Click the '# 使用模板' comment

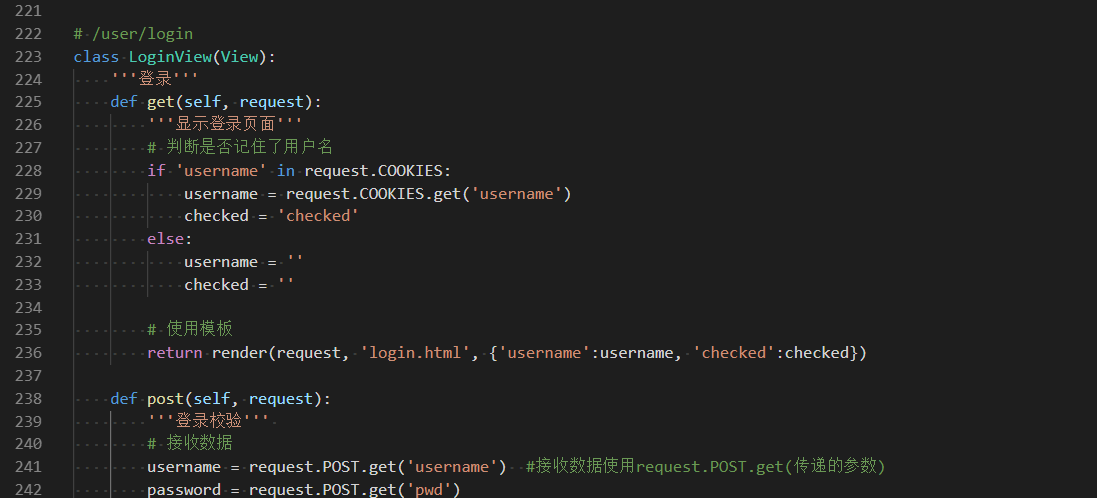[x=190, y=330]
